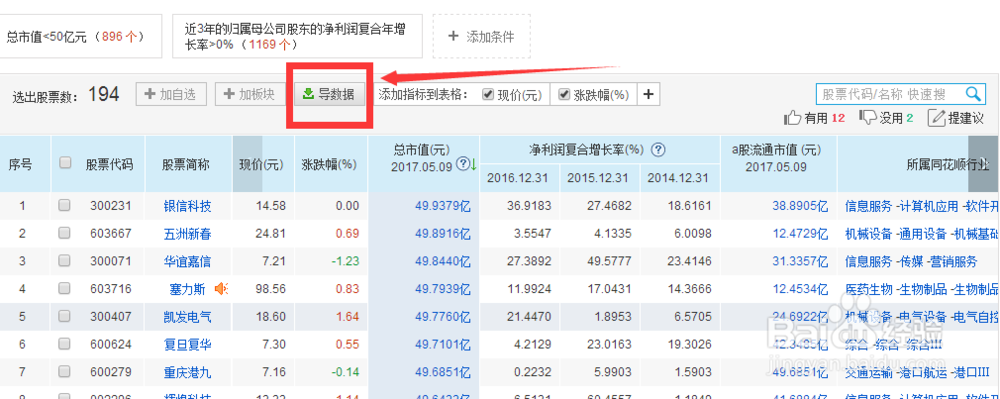
Task: Click the thumbs-down 没用 icon
Action: coord(868,117)
